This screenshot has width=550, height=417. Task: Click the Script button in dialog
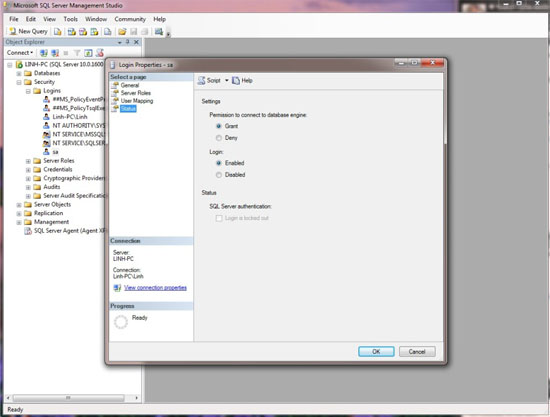click(209, 81)
